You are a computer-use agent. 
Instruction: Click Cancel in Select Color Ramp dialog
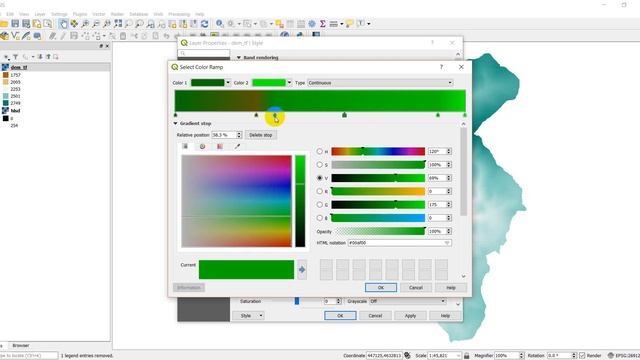tap(416, 288)
